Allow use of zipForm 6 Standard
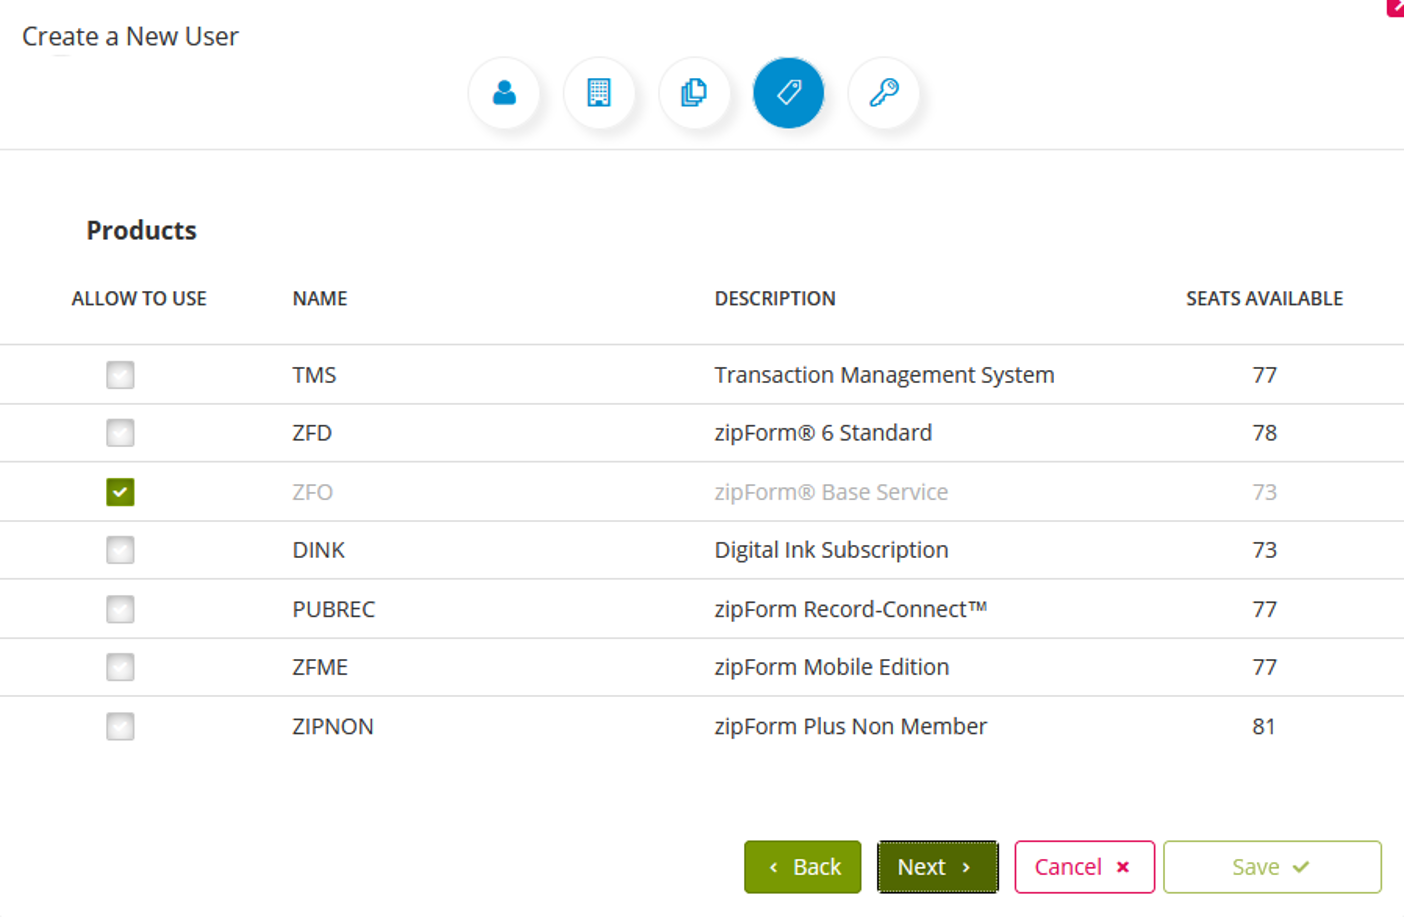The height and width of the screenshot is (917, 1404). [120, 432]
